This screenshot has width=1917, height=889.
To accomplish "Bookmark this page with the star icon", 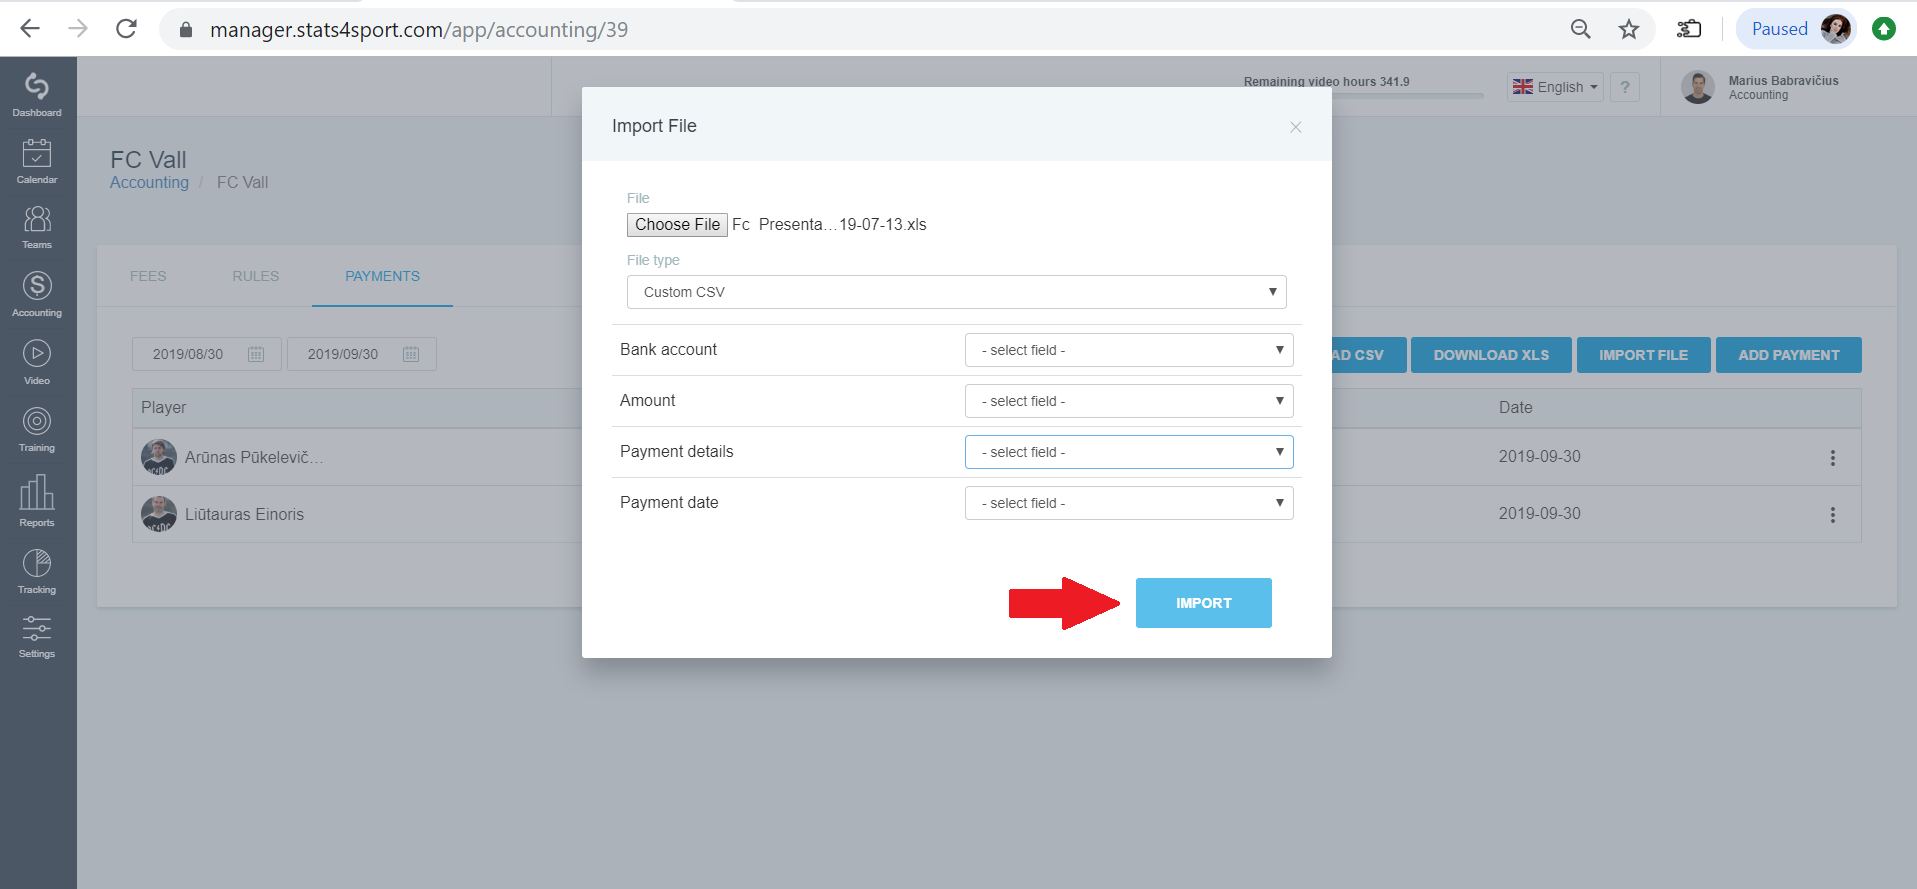I will pos(1629,29).
